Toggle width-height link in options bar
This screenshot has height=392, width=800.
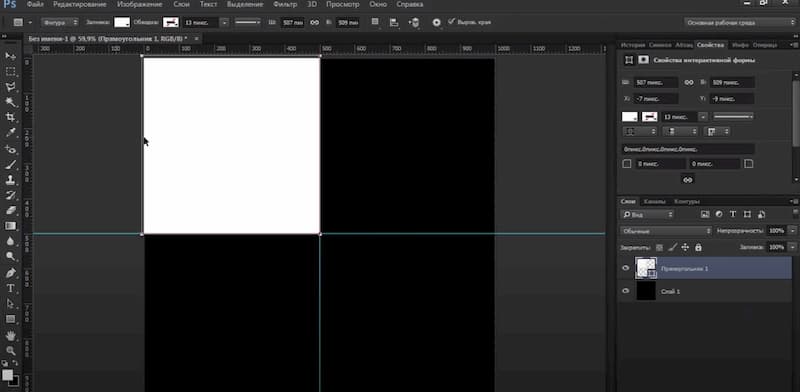click(x=315, y=22)
